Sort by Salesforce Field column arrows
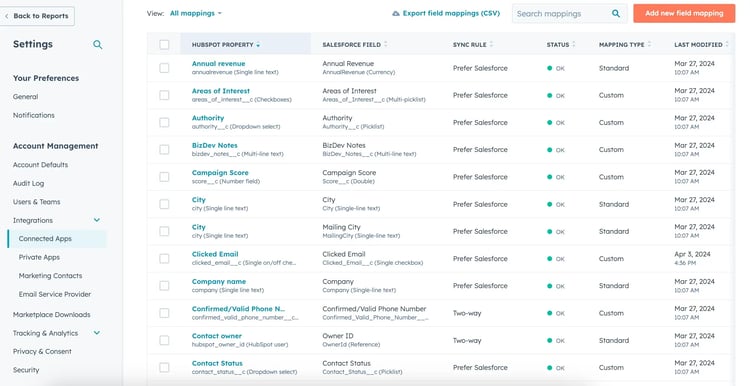 pyautogui.click(x=386, y=44)
